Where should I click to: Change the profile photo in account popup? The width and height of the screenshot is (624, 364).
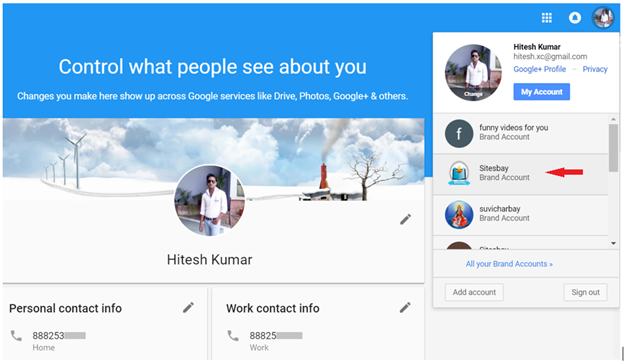point(473,94)
